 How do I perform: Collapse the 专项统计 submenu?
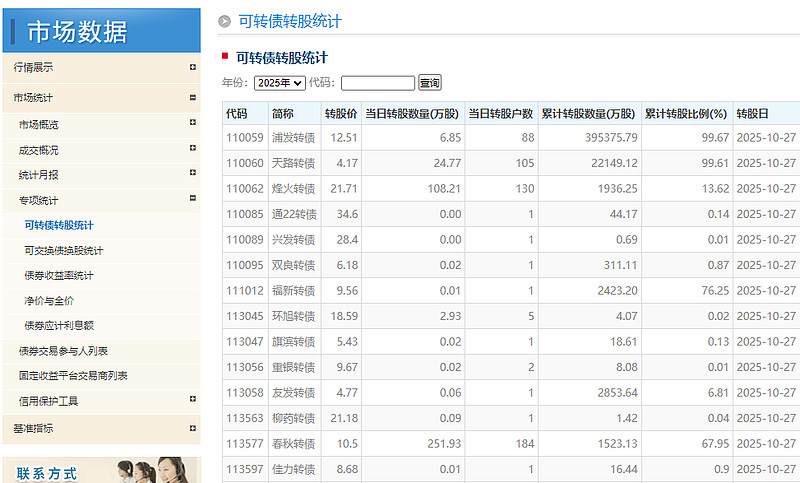pyautogui.click(x=192, y=198)
